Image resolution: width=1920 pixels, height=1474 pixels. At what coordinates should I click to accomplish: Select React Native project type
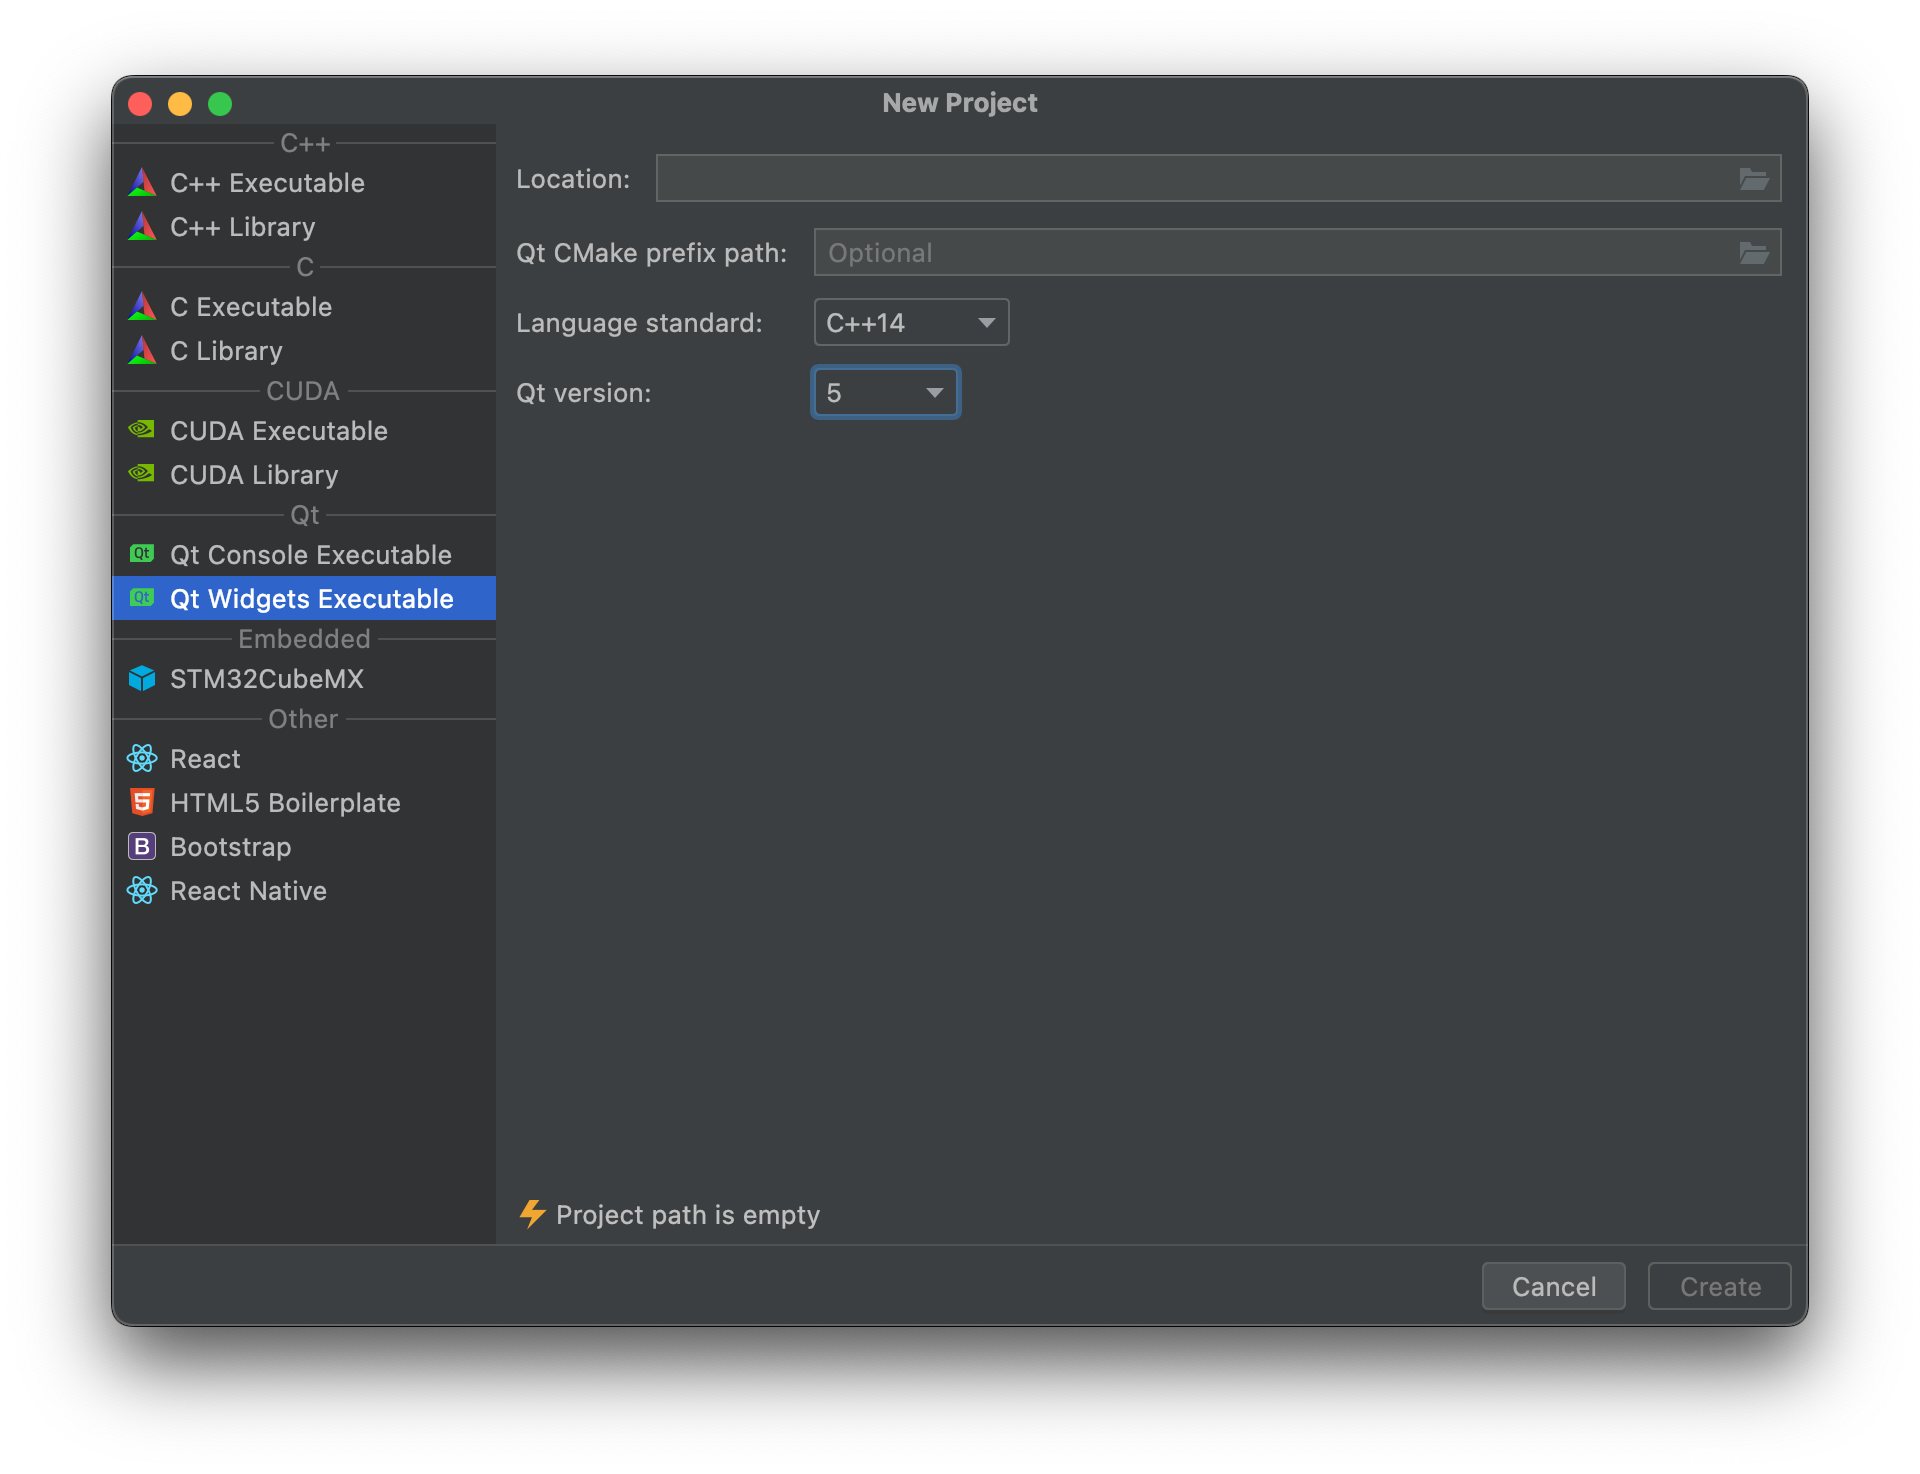(x=304, y=891)
